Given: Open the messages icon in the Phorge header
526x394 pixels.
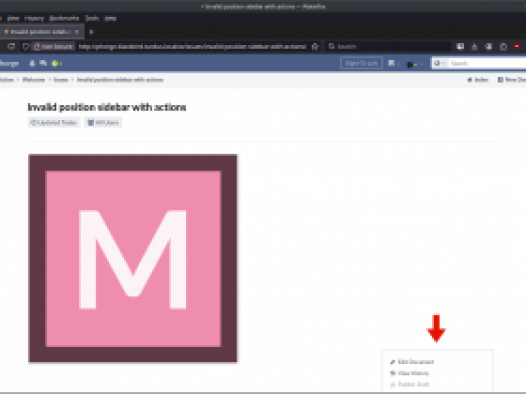Looking at the screenshot, I should (43, 63).
